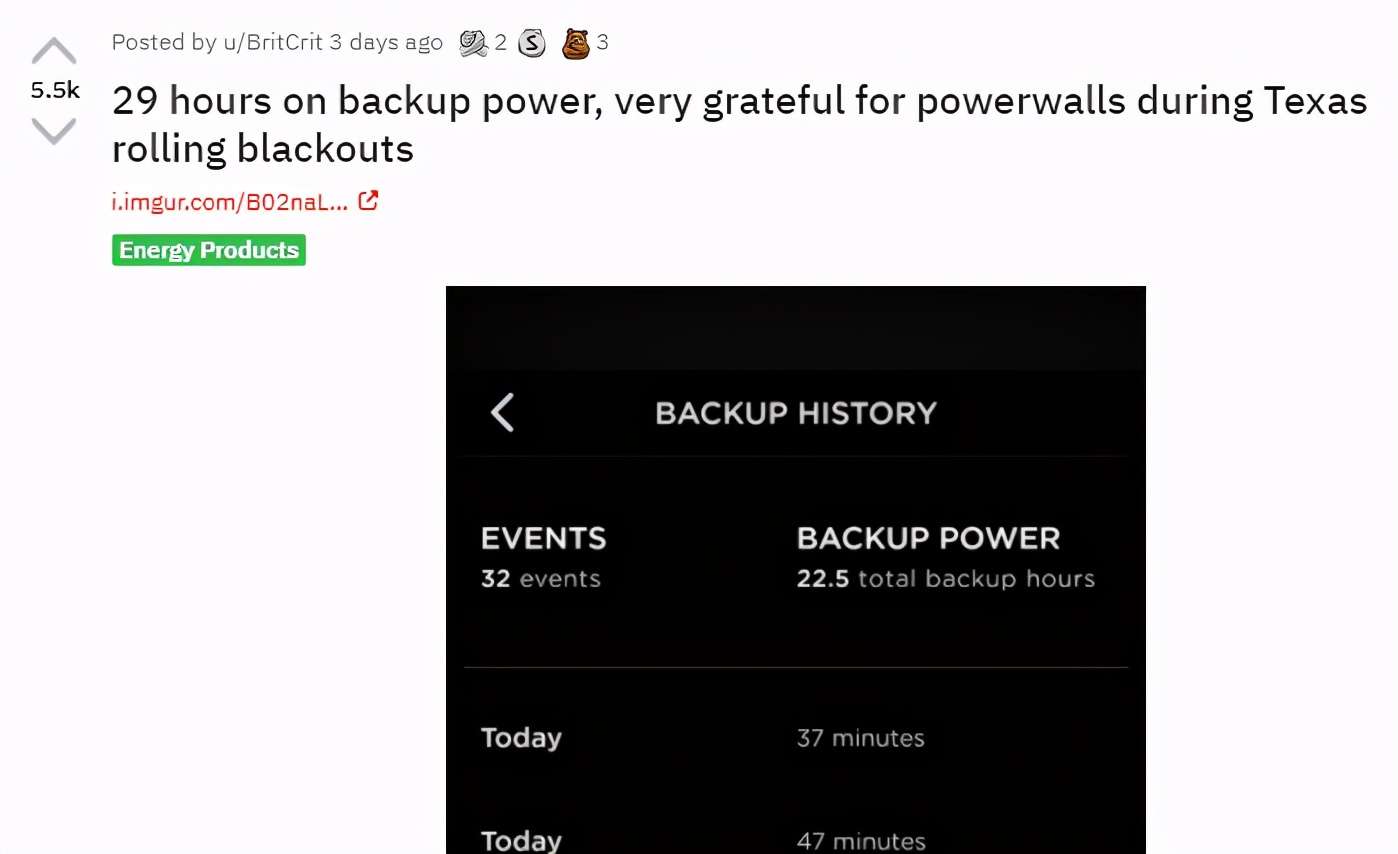Filter by Energy Products flair
The height and width of the screenshot is (854, 1398).
coord(209,250)
